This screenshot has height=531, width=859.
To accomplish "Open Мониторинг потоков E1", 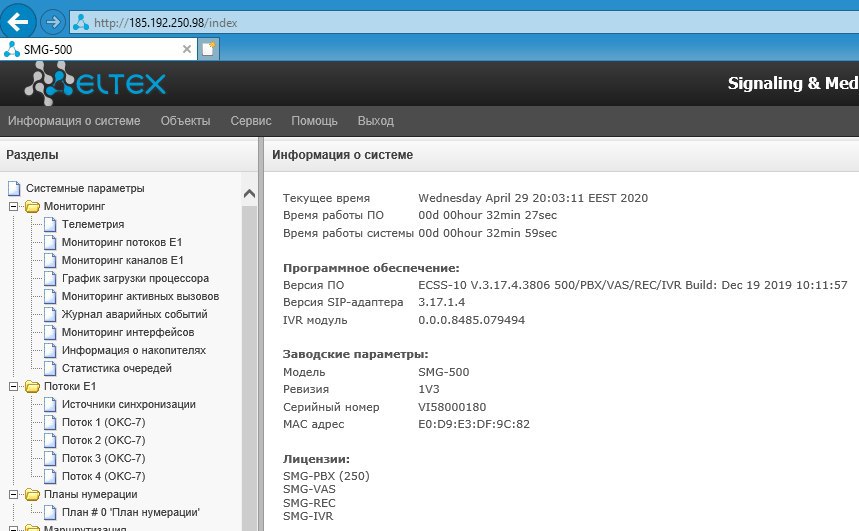I will (122, 242).
